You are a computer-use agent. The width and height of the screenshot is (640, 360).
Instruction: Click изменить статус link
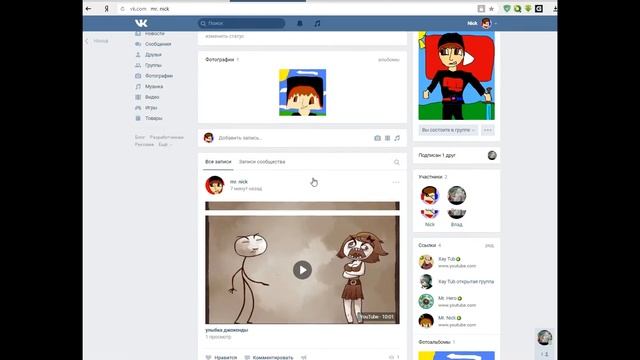(224, 36)
